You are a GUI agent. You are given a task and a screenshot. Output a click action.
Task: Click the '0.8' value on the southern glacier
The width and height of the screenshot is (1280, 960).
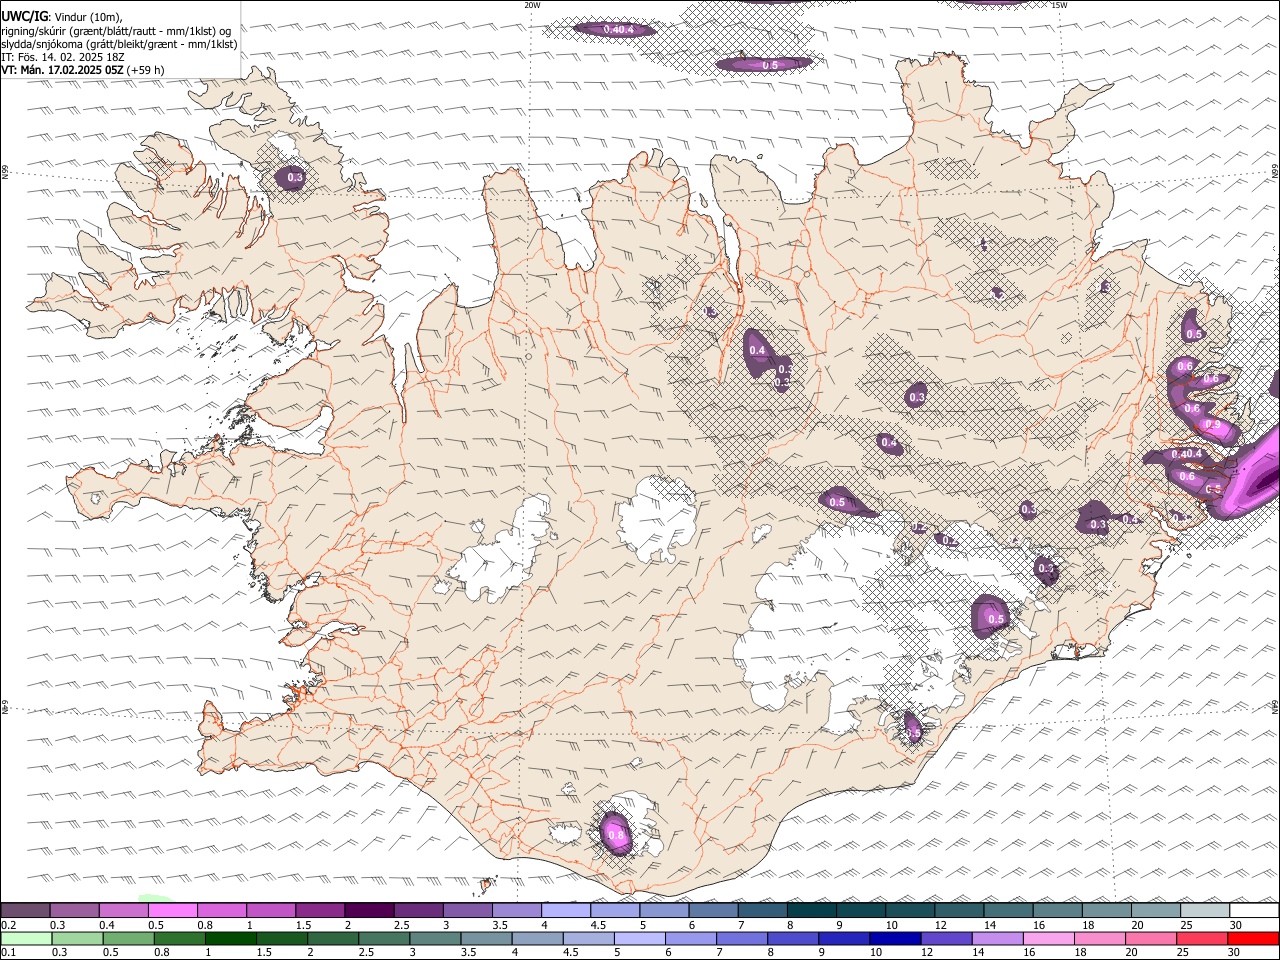[x=616, y=835]
